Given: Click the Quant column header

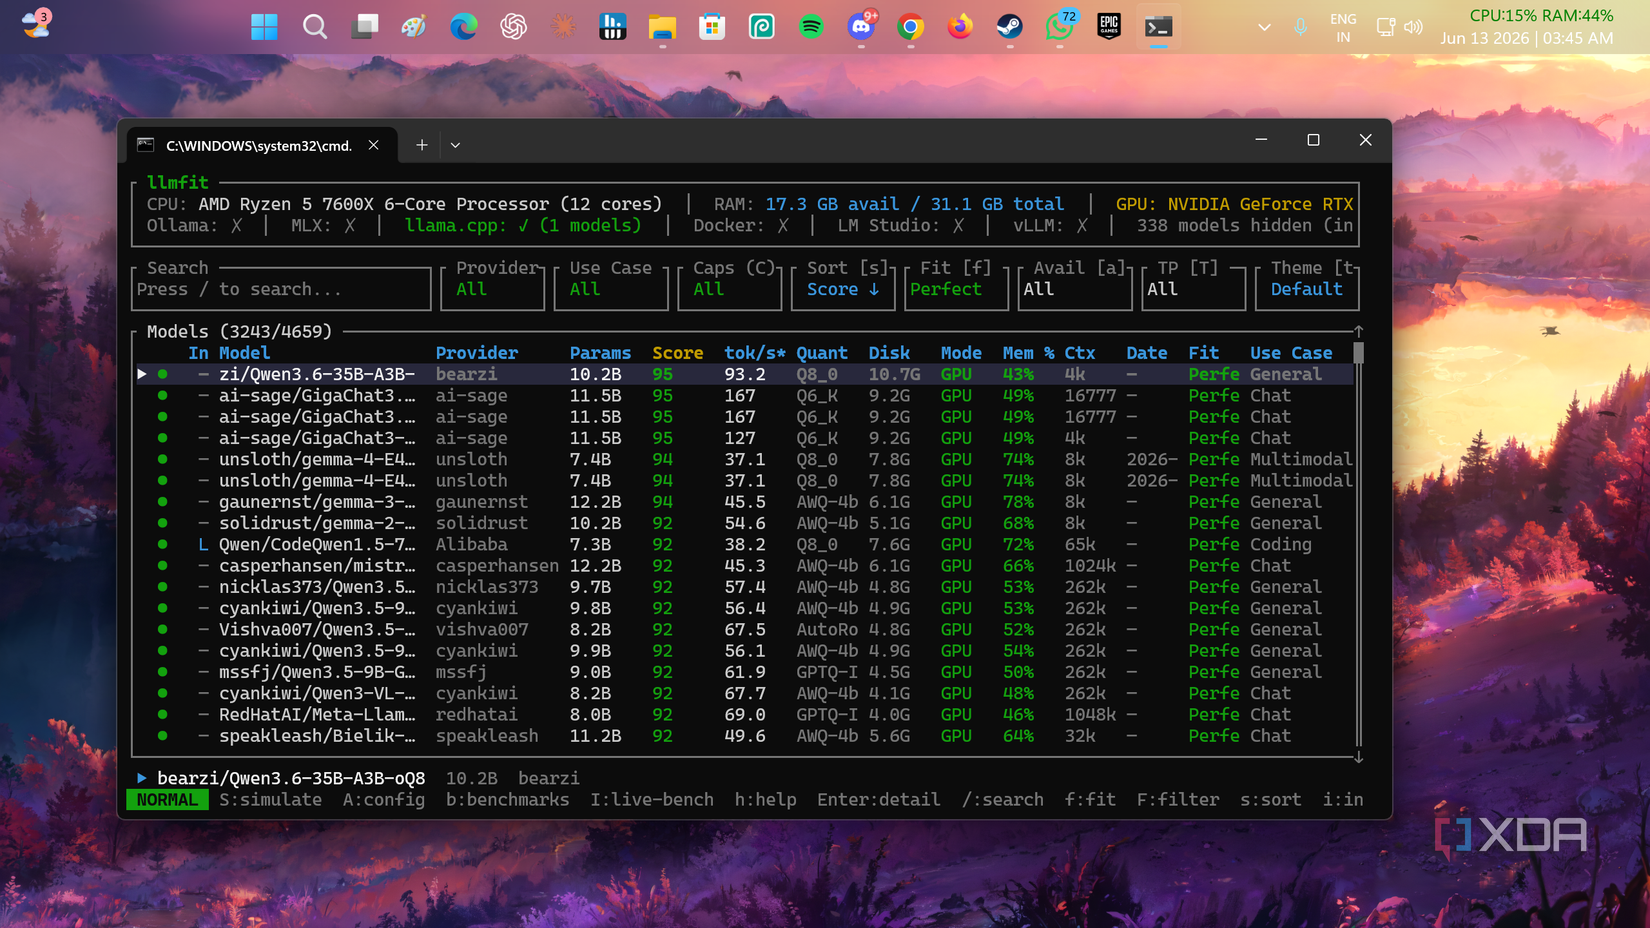Looking at the screenshot, I should coord(822,353).
